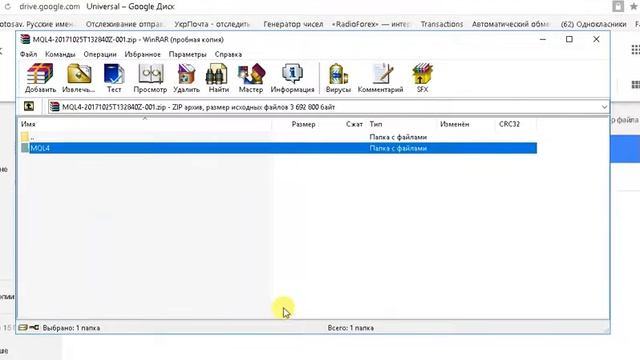Open the Одноклассники bookmark in browser
This screenshot has width=640, height=360.
tap(593, 24)
